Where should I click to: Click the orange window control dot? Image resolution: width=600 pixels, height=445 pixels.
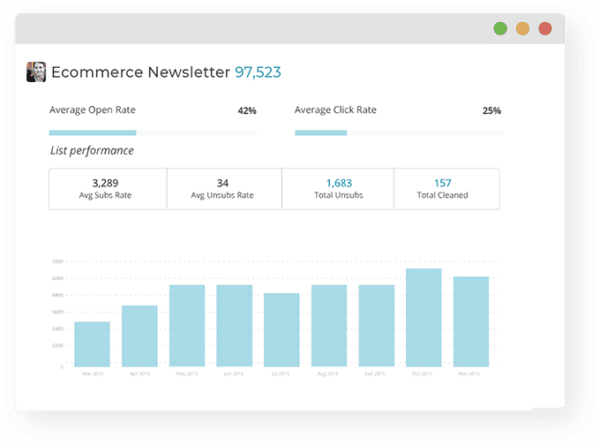523,28
